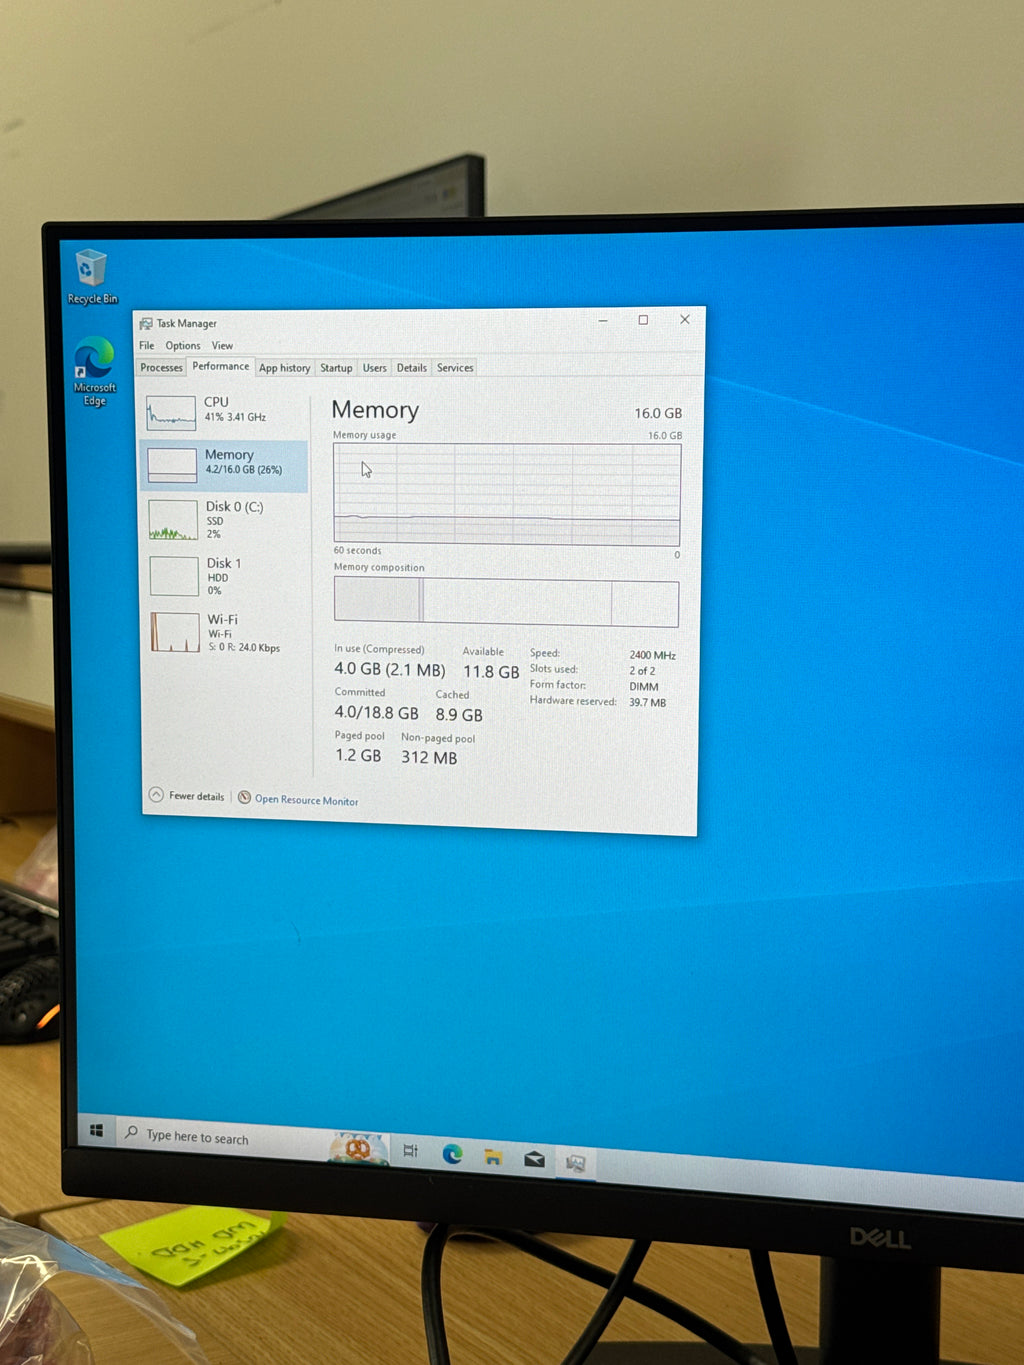The height and width of the screenshot is (1365, 1024).
Task: Open the Mail app from the taskbar
Action: [534, 1159]
